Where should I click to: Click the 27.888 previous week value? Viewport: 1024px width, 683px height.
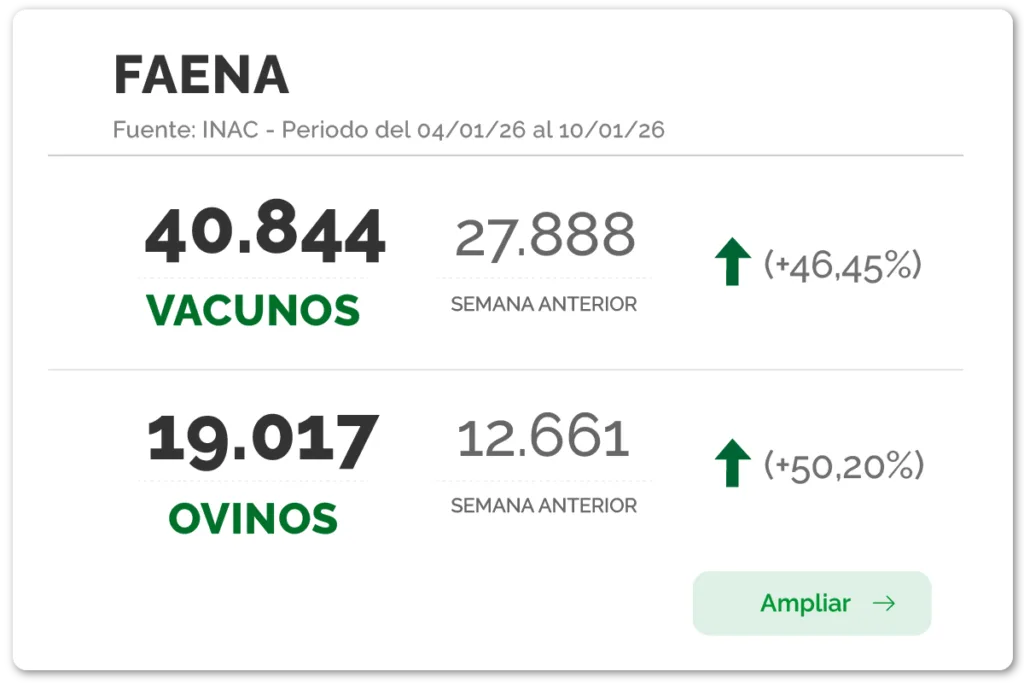tap(545, 236)
